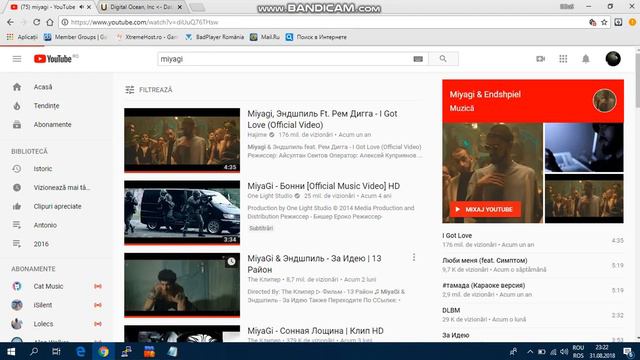Open the Mail.Ru bookmark
Viewport: 640px width, 360px height.
click(x=265, y=37)
